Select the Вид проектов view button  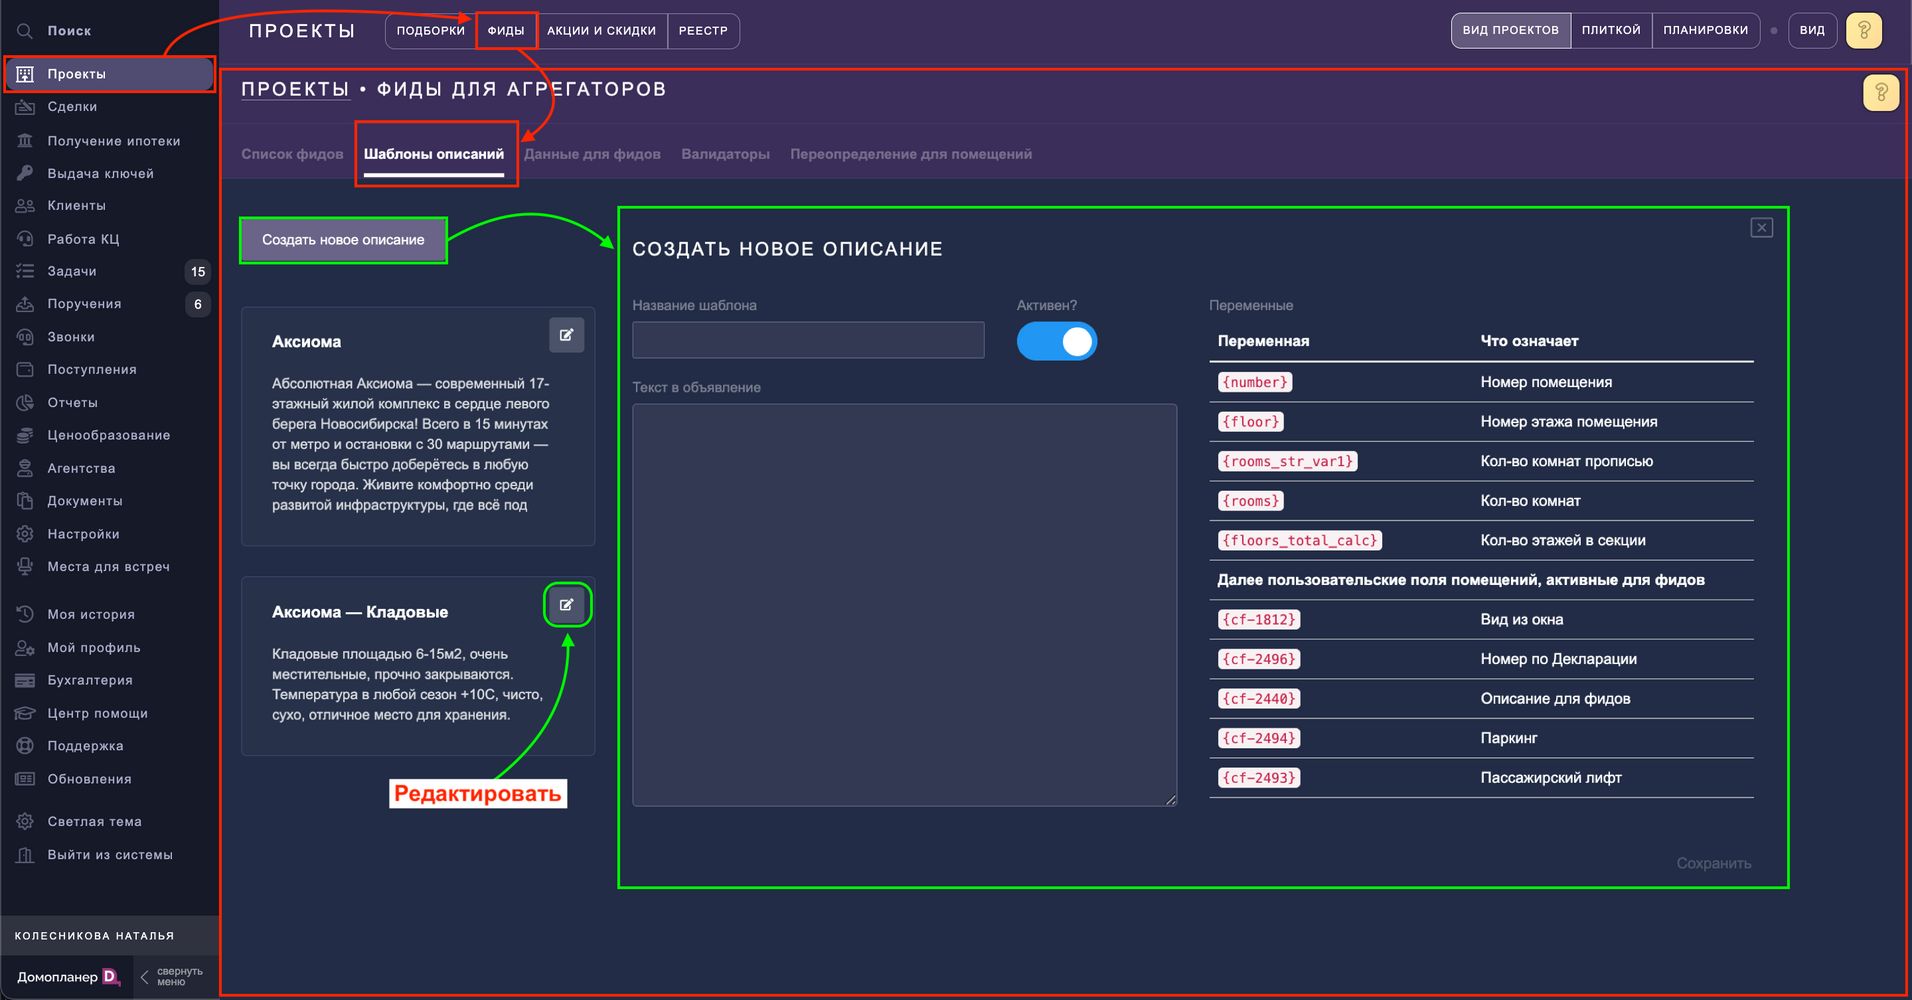click(x=1511, y=31)
